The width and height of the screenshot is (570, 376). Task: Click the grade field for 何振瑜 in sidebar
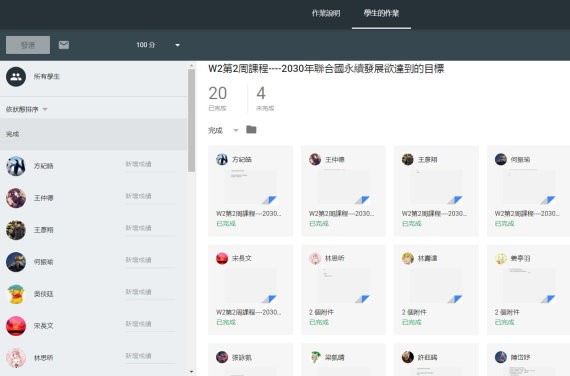coord(150,261)
